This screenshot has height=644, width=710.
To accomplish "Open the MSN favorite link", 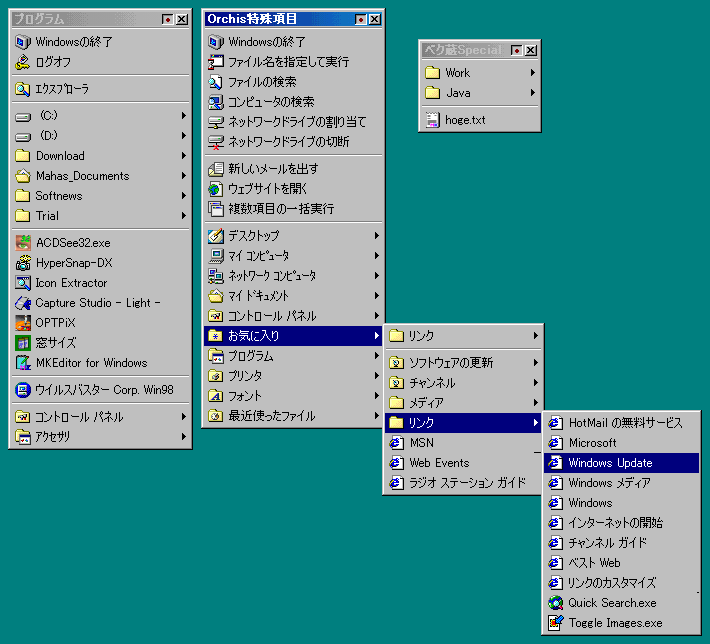I will tap(462, 442).
